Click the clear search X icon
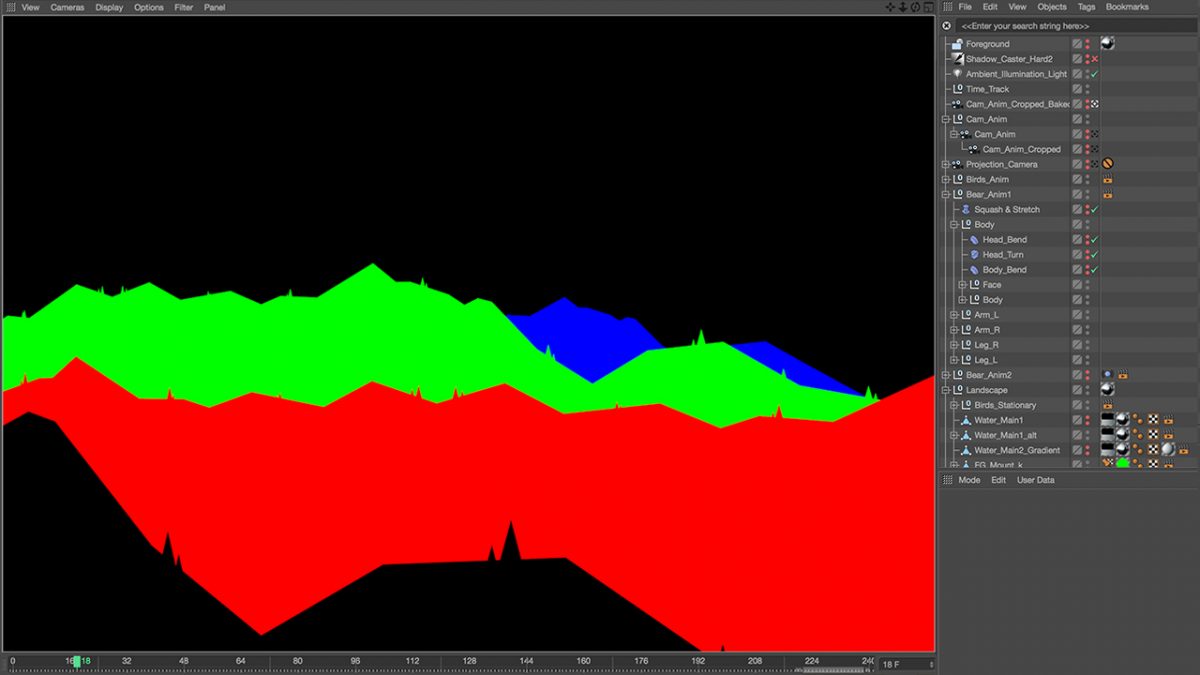Viewport: 1200px width, 675px height. click(947, 26)
